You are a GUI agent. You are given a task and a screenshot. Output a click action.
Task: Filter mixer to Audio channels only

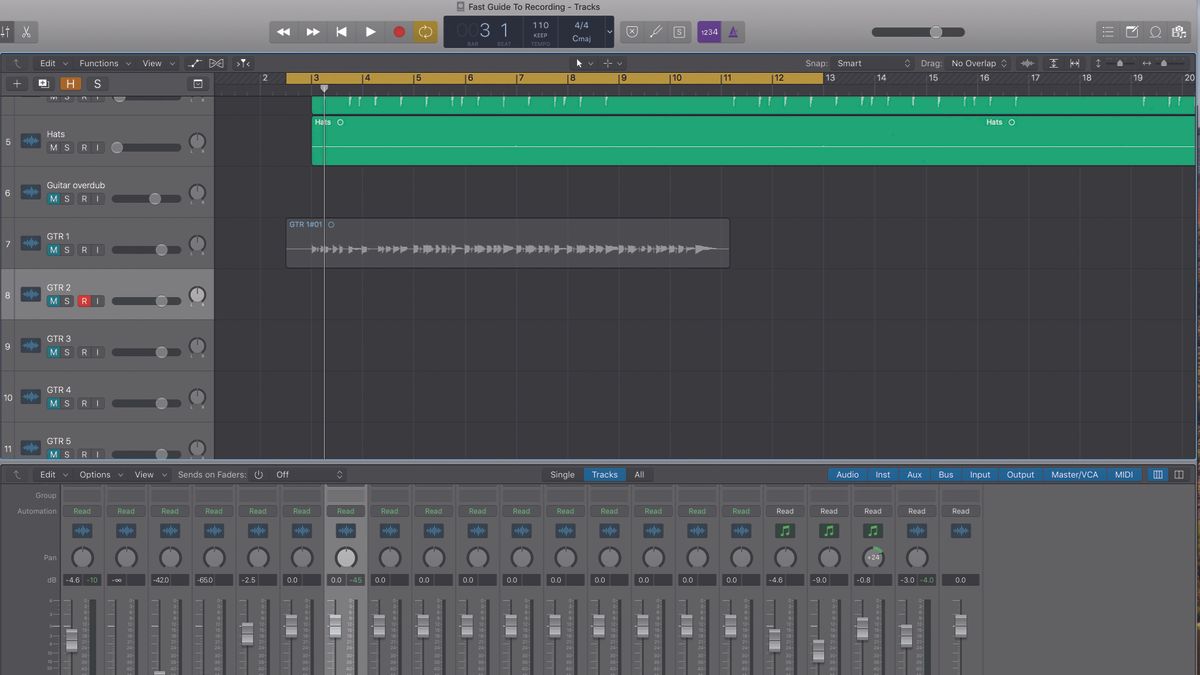847,474
